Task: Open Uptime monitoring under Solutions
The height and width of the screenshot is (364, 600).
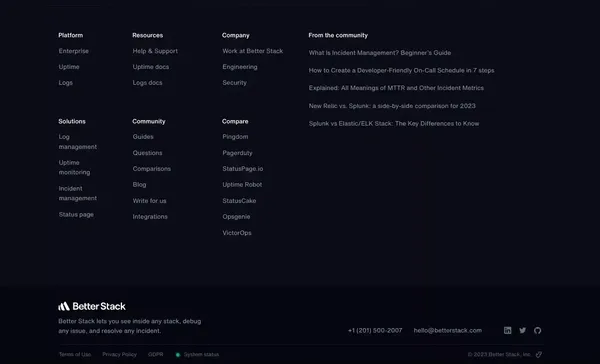Action: click(74, 167)
